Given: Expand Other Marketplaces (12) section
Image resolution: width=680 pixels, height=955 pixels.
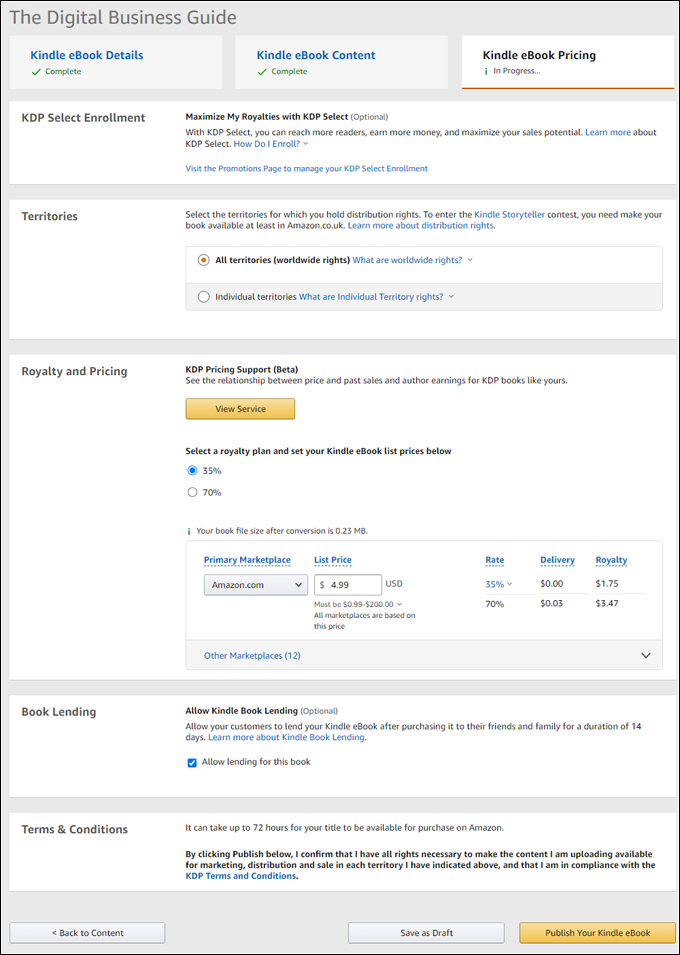Looking at the screenshot, I should pyautogui.click(x=252, y=655).
